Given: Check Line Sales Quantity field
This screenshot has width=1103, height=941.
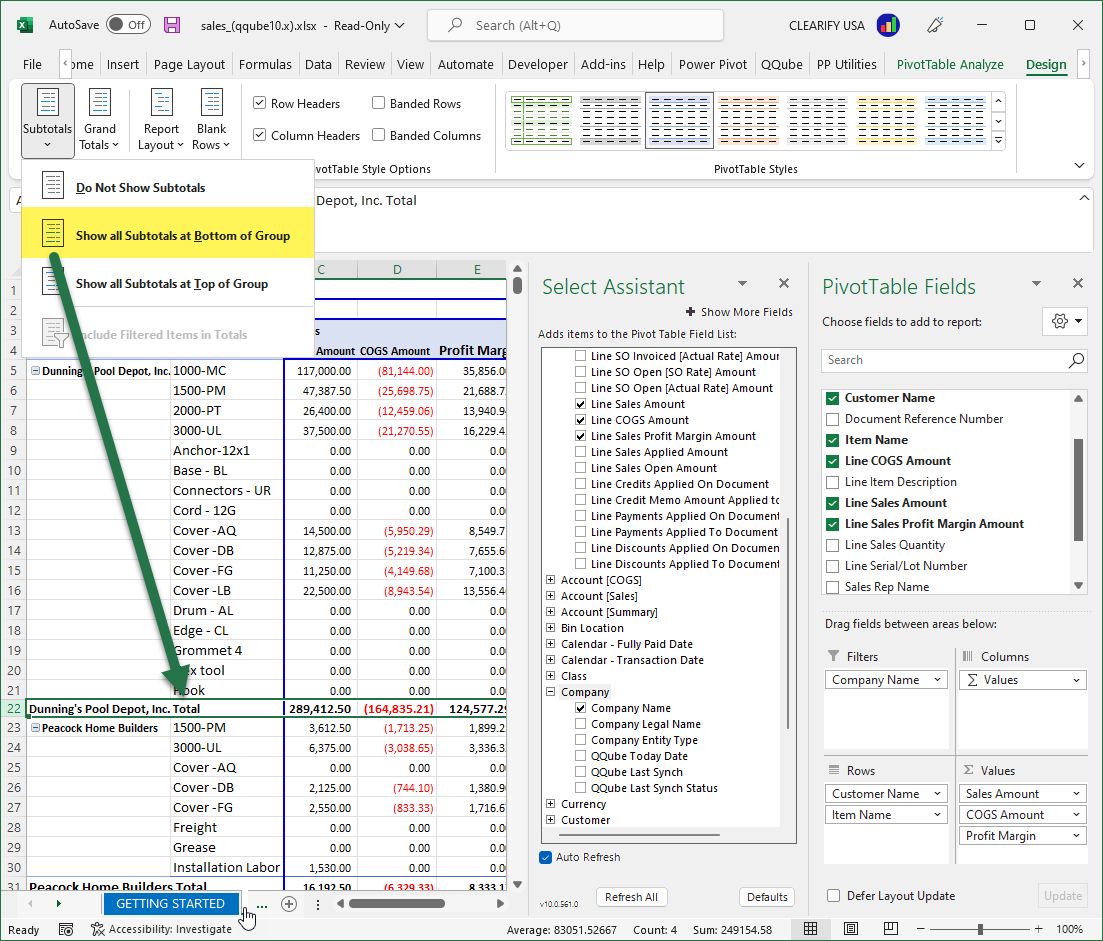Looking at the screenshot, I should [832, 545].
